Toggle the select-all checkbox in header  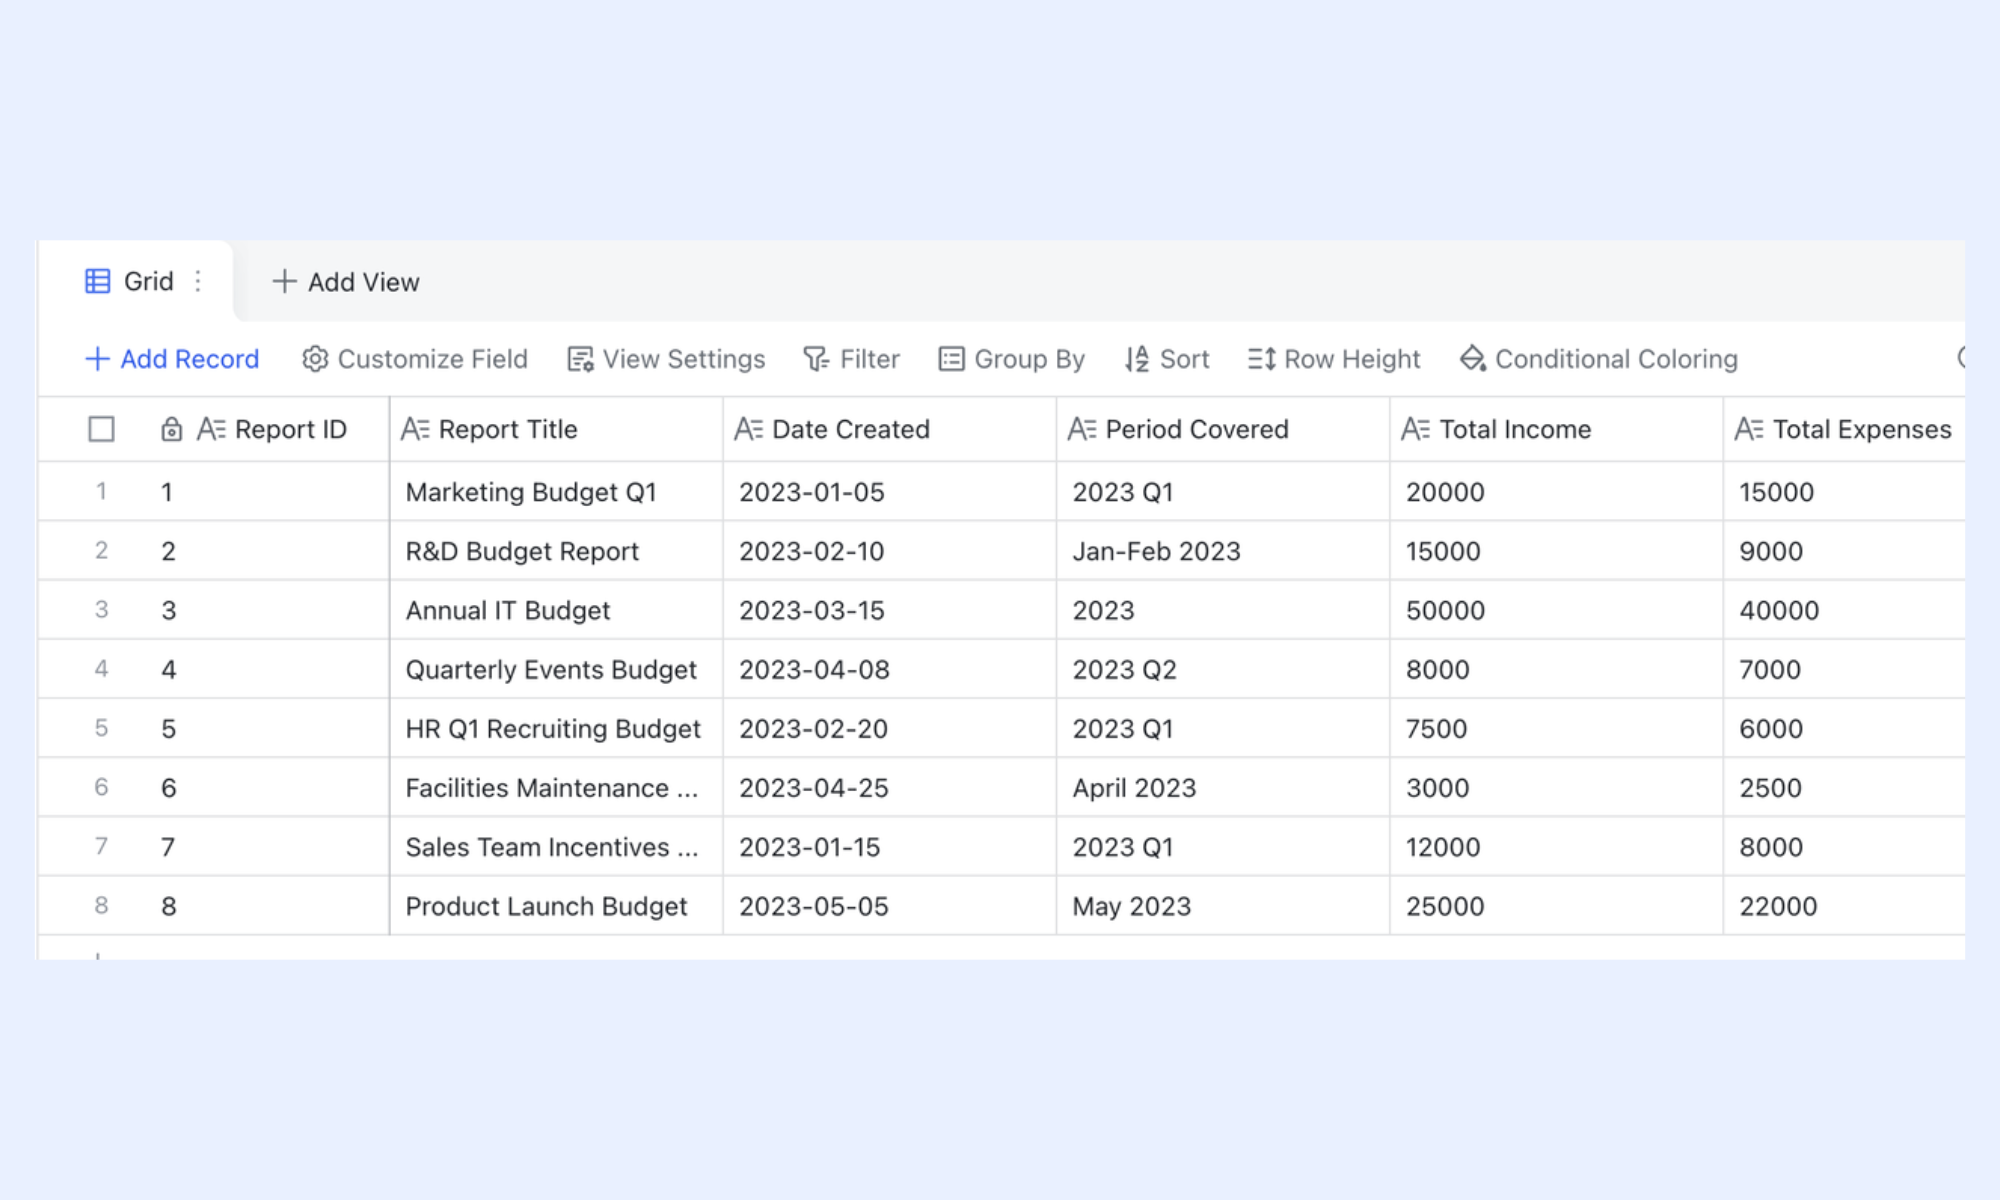(101, 429)
